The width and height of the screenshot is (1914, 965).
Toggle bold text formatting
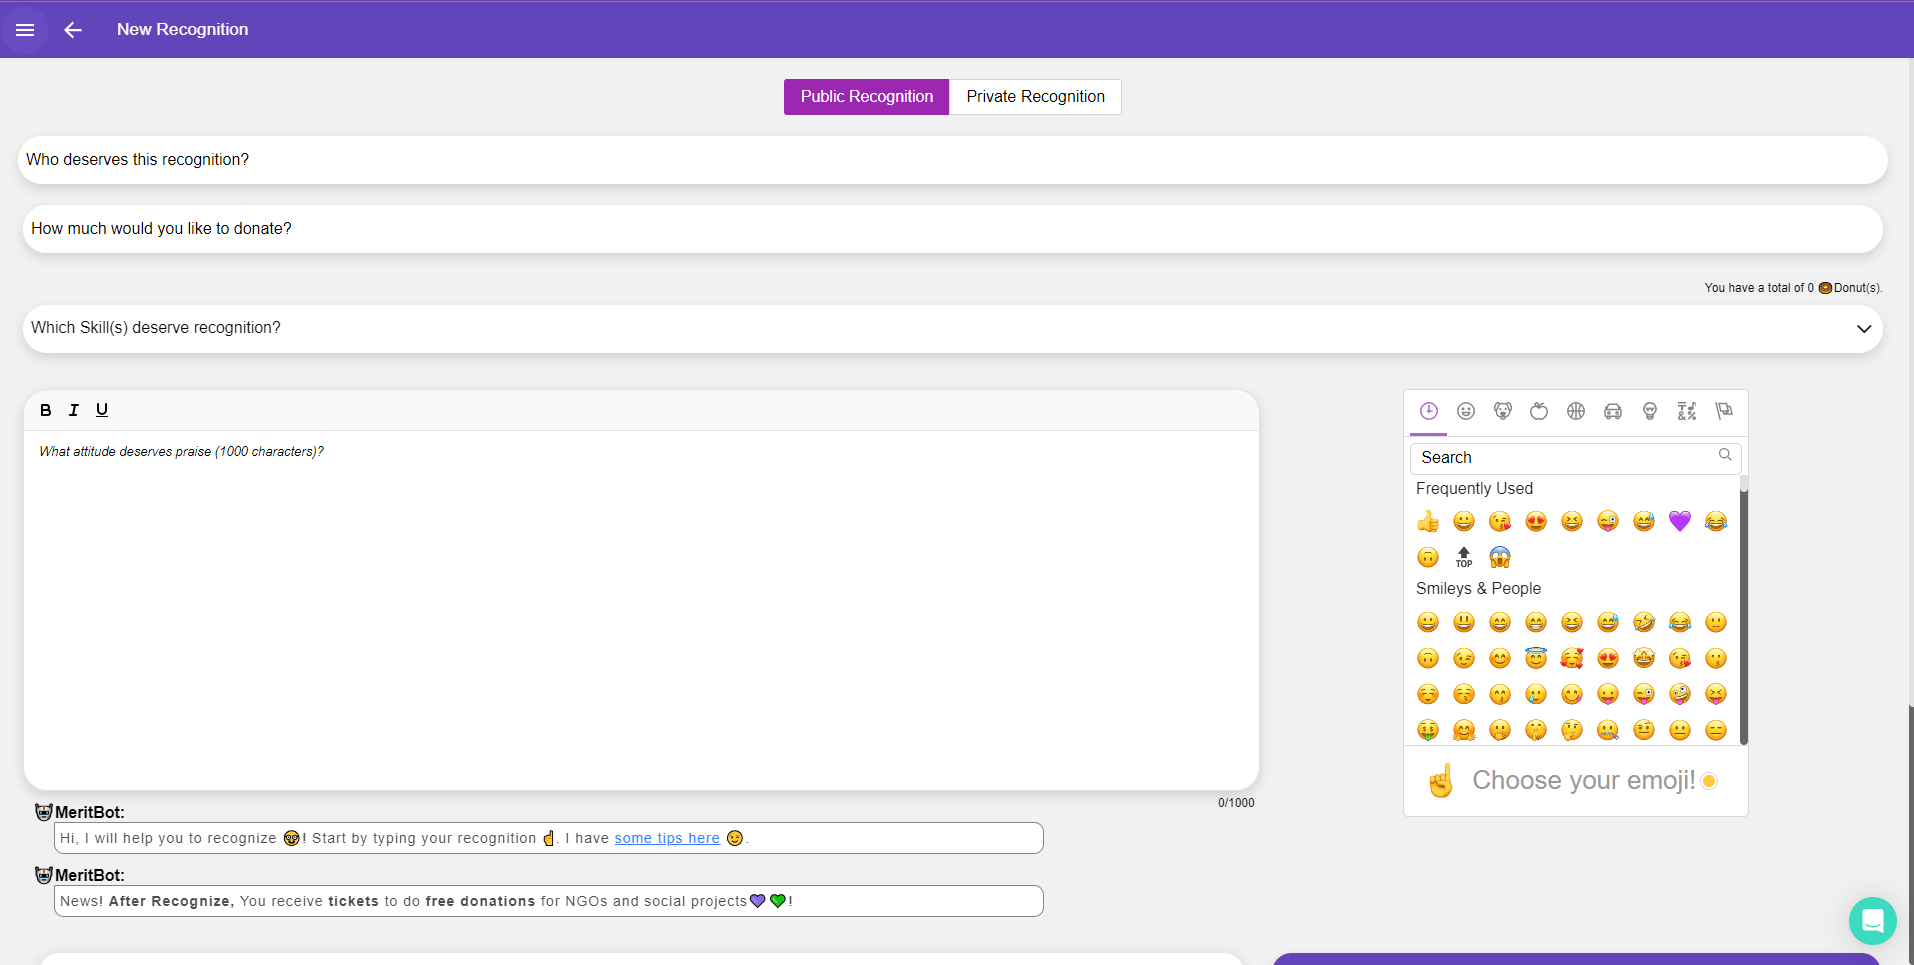pos(46,410)
